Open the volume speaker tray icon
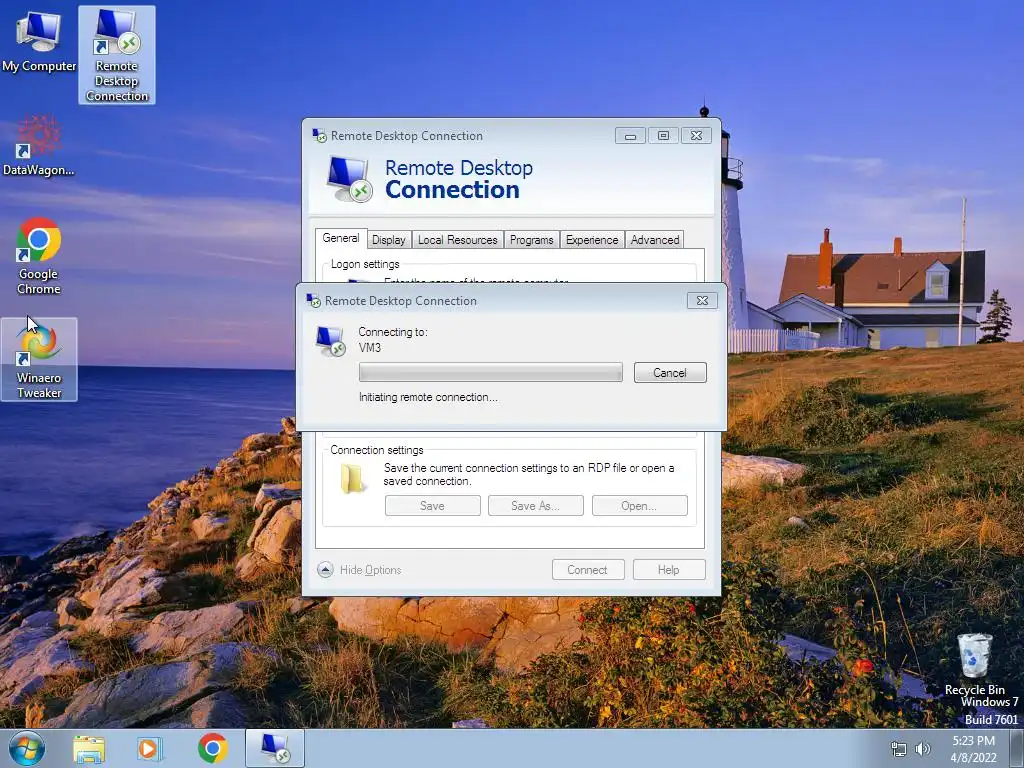Viewport: 1024px width, 768px height. pos(923,749)
